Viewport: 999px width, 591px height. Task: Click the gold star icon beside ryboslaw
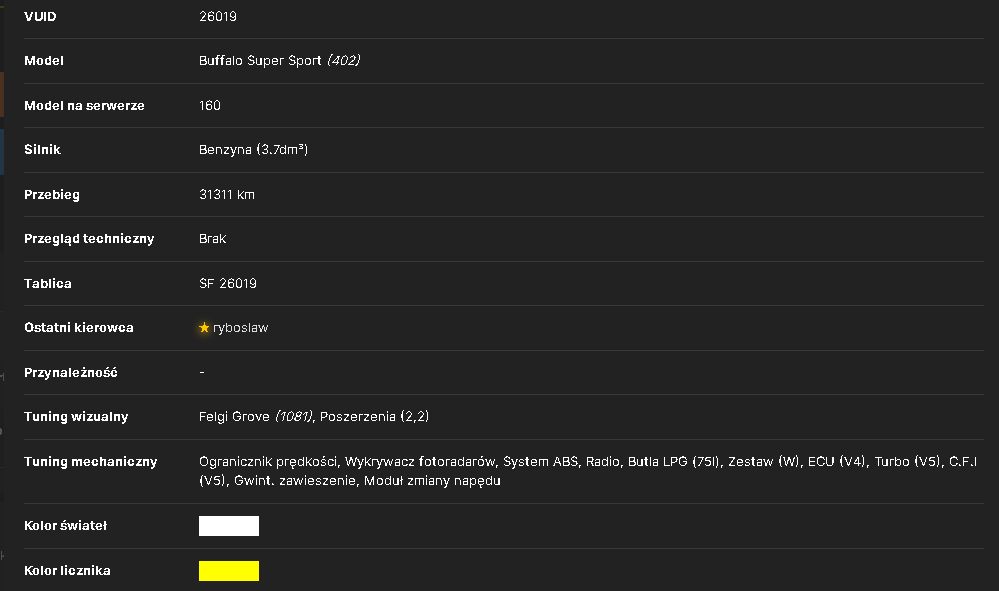point(204,327)
